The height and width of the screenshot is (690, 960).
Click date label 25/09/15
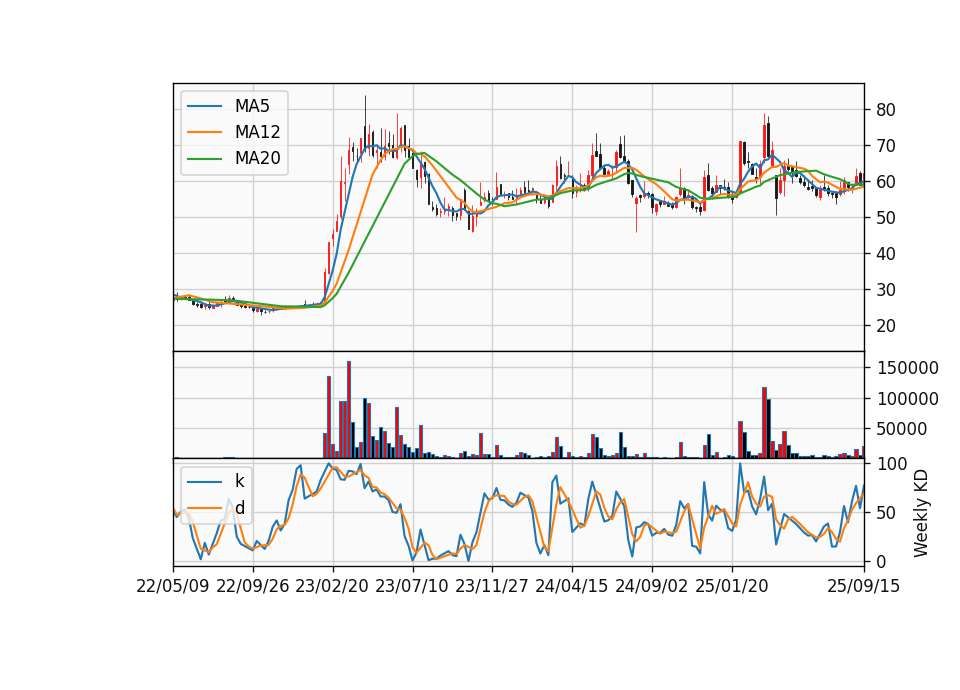tap(864, 586)
